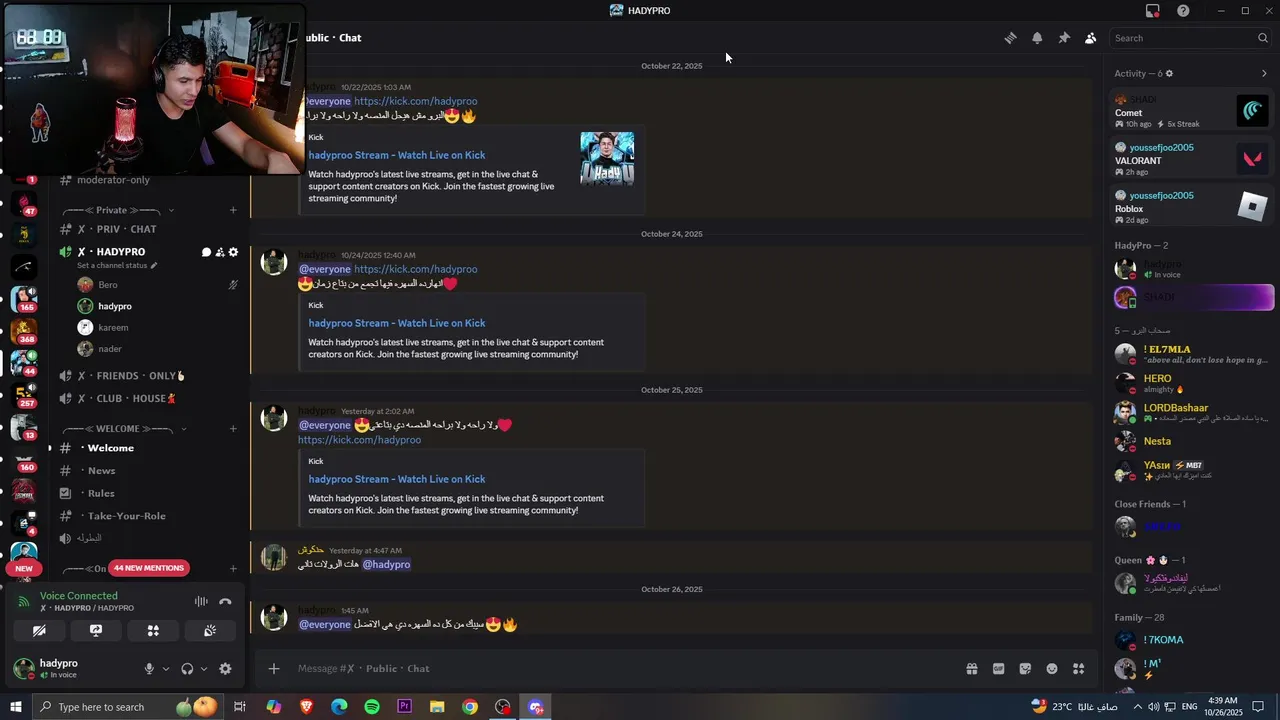The height and width of the screenshot is (720, 1280).
Task: Invite people to HADYPRO voice channel
Action: coord(220,252)
